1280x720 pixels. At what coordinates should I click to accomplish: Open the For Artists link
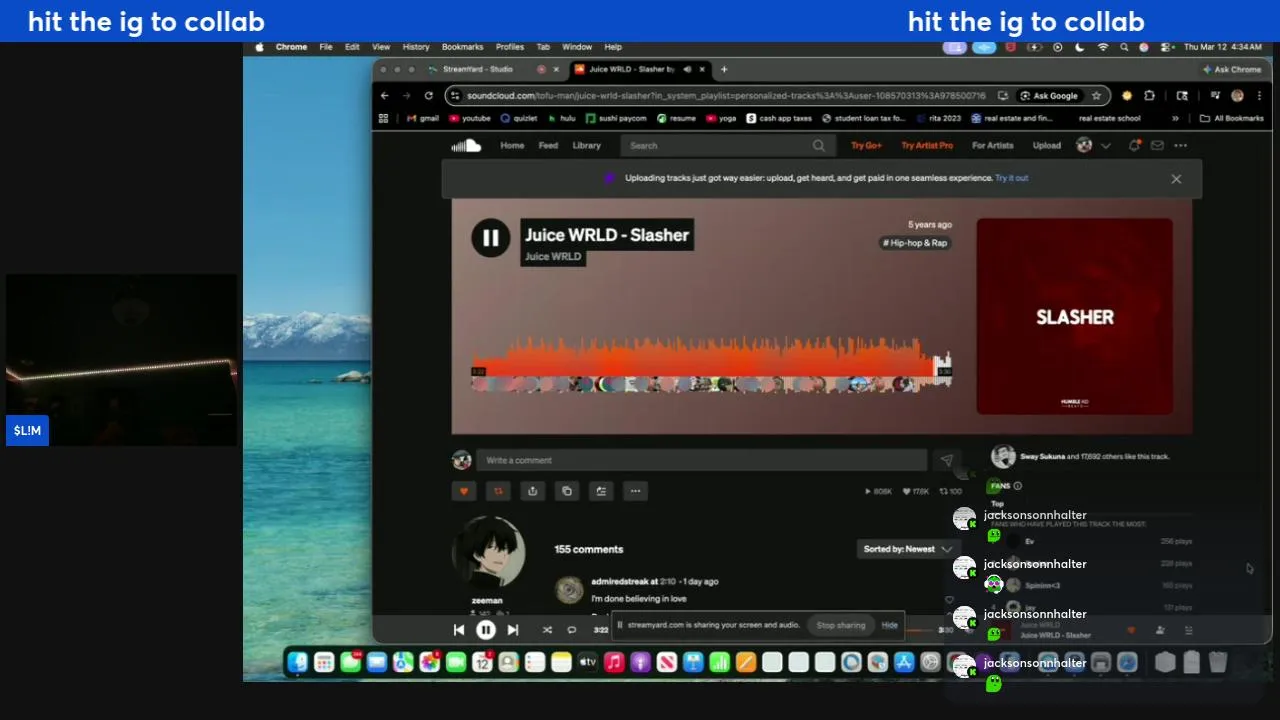992,146
